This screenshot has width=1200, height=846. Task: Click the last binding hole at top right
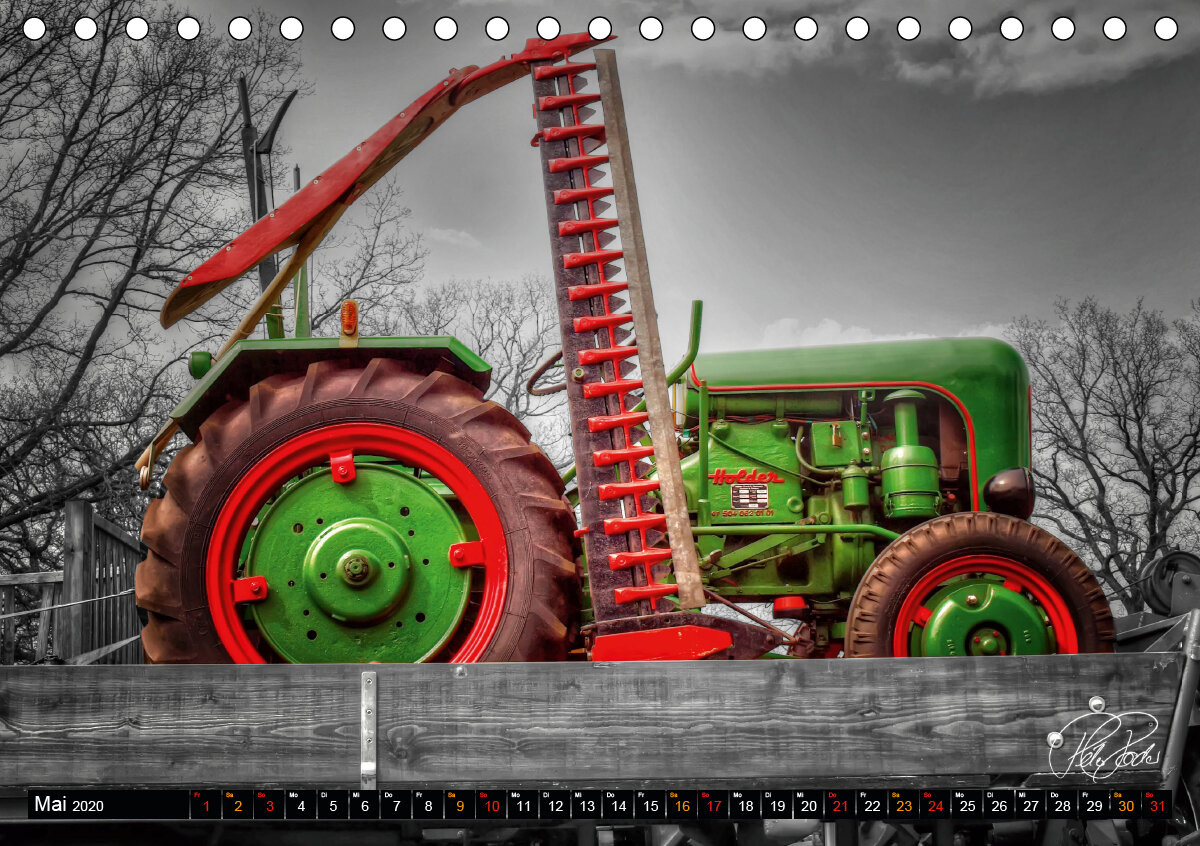click(x=1165, y=28)
